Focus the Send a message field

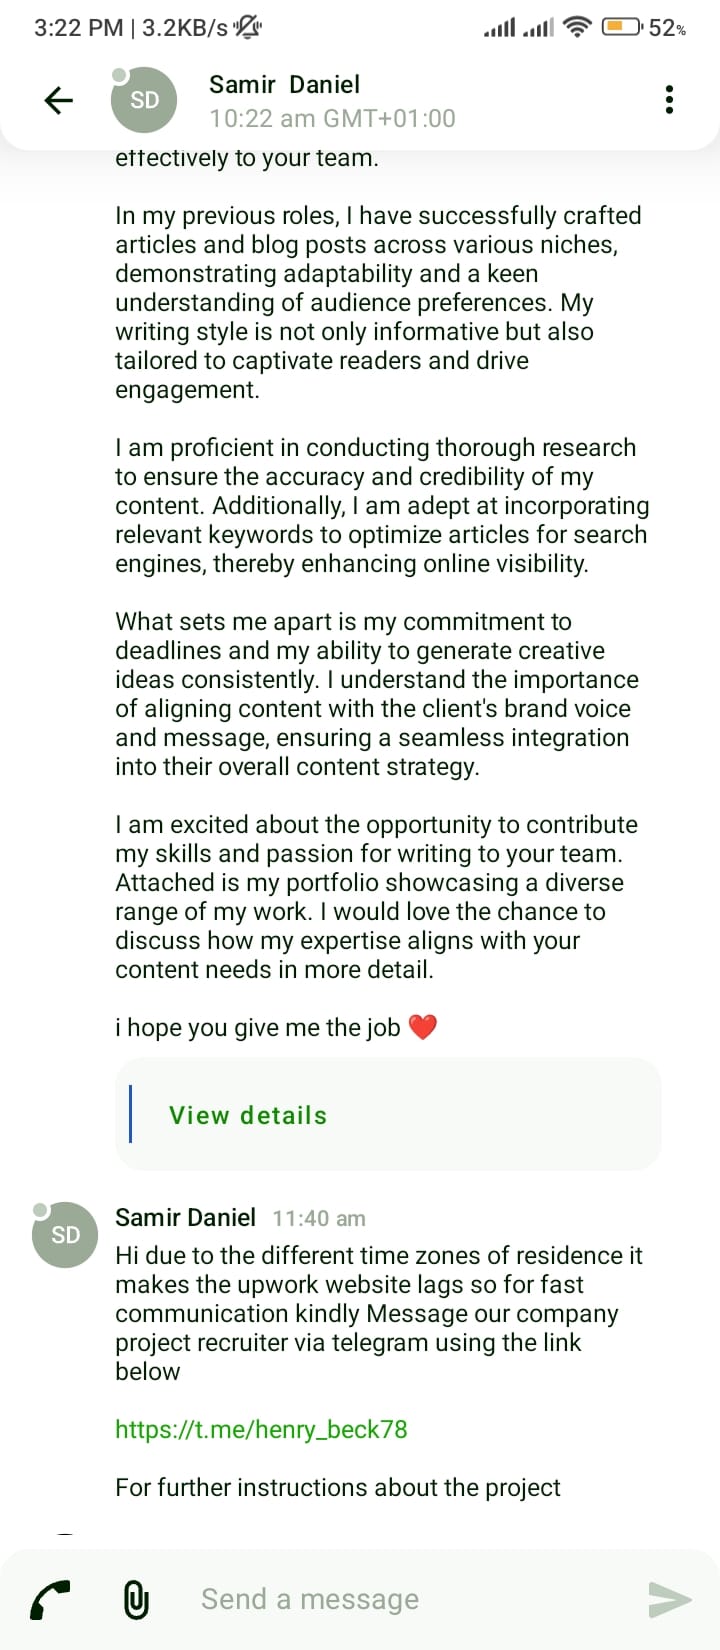tap(400, 1599)
